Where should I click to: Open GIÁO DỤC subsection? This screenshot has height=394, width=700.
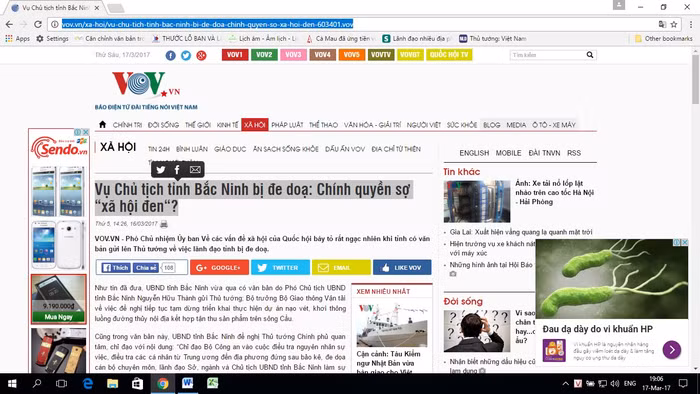[230, 149]
